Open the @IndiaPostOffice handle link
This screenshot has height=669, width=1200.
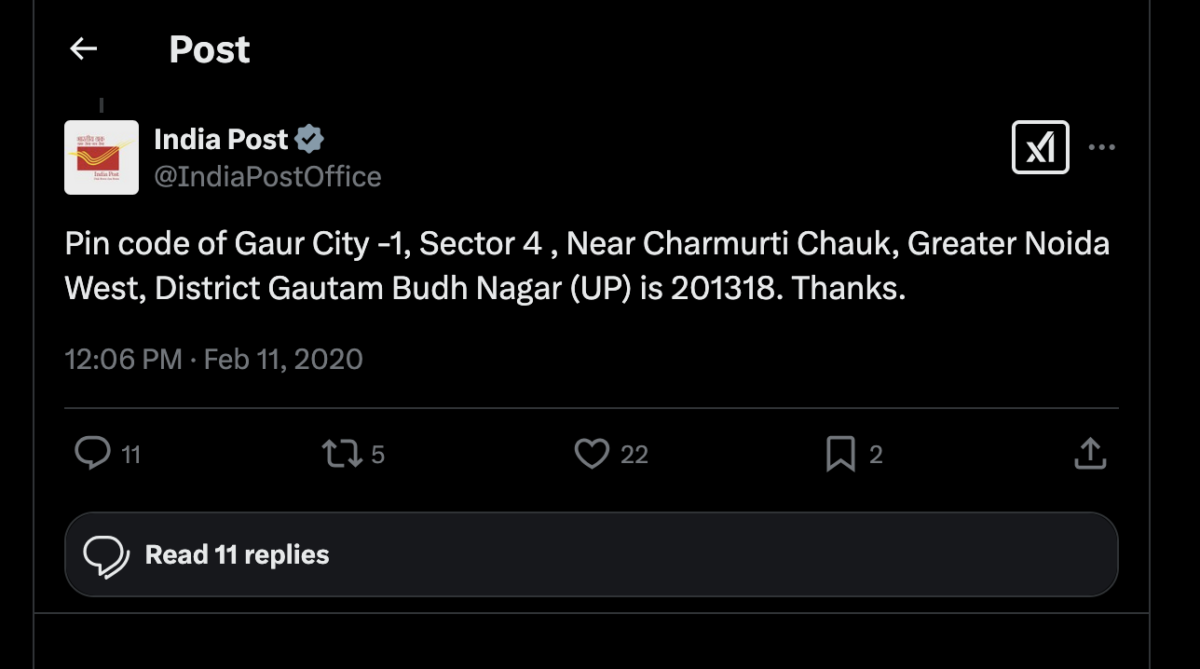click(x=267, y=177)
